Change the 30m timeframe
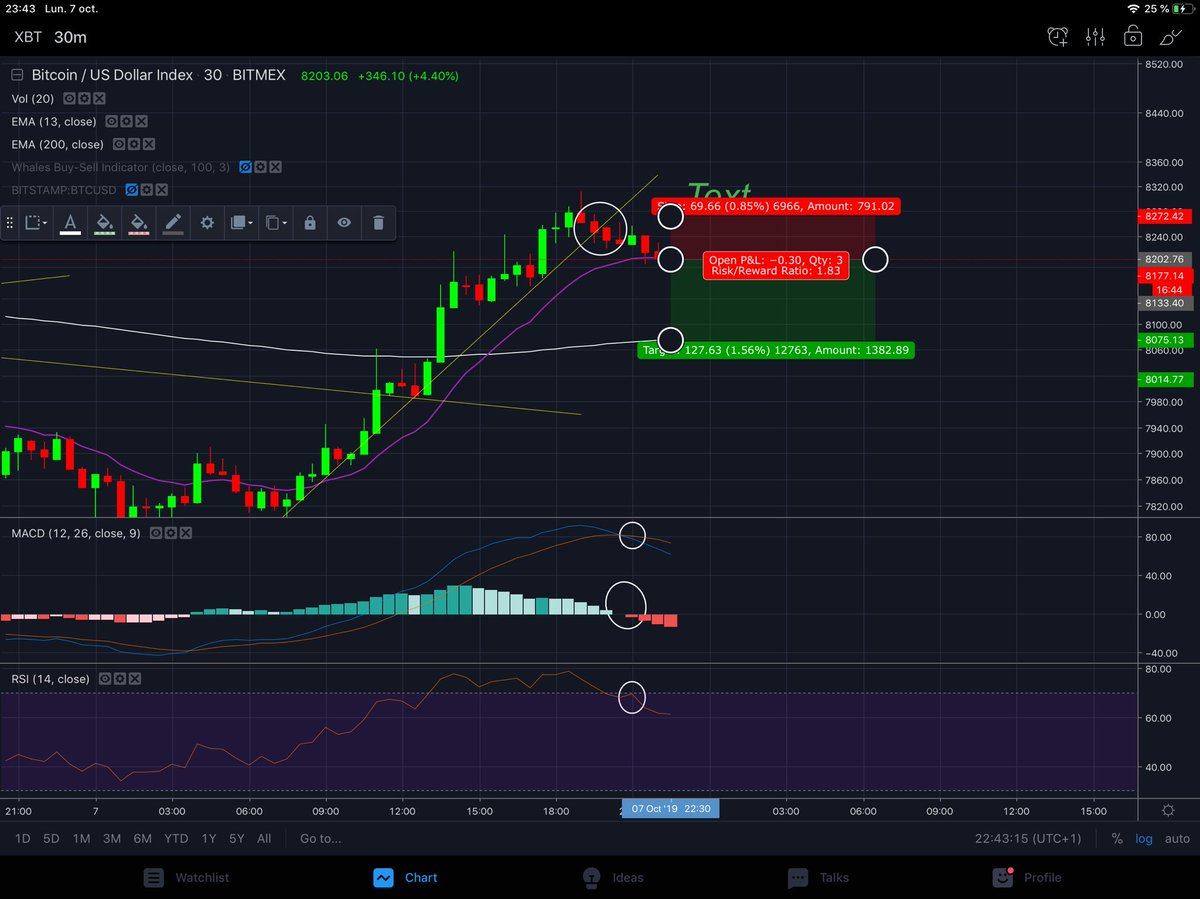 coord(70,37)
